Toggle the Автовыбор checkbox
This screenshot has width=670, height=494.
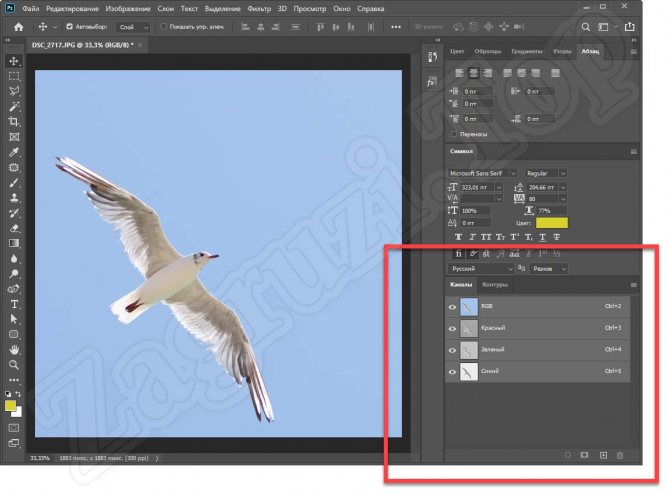(70, 26)
